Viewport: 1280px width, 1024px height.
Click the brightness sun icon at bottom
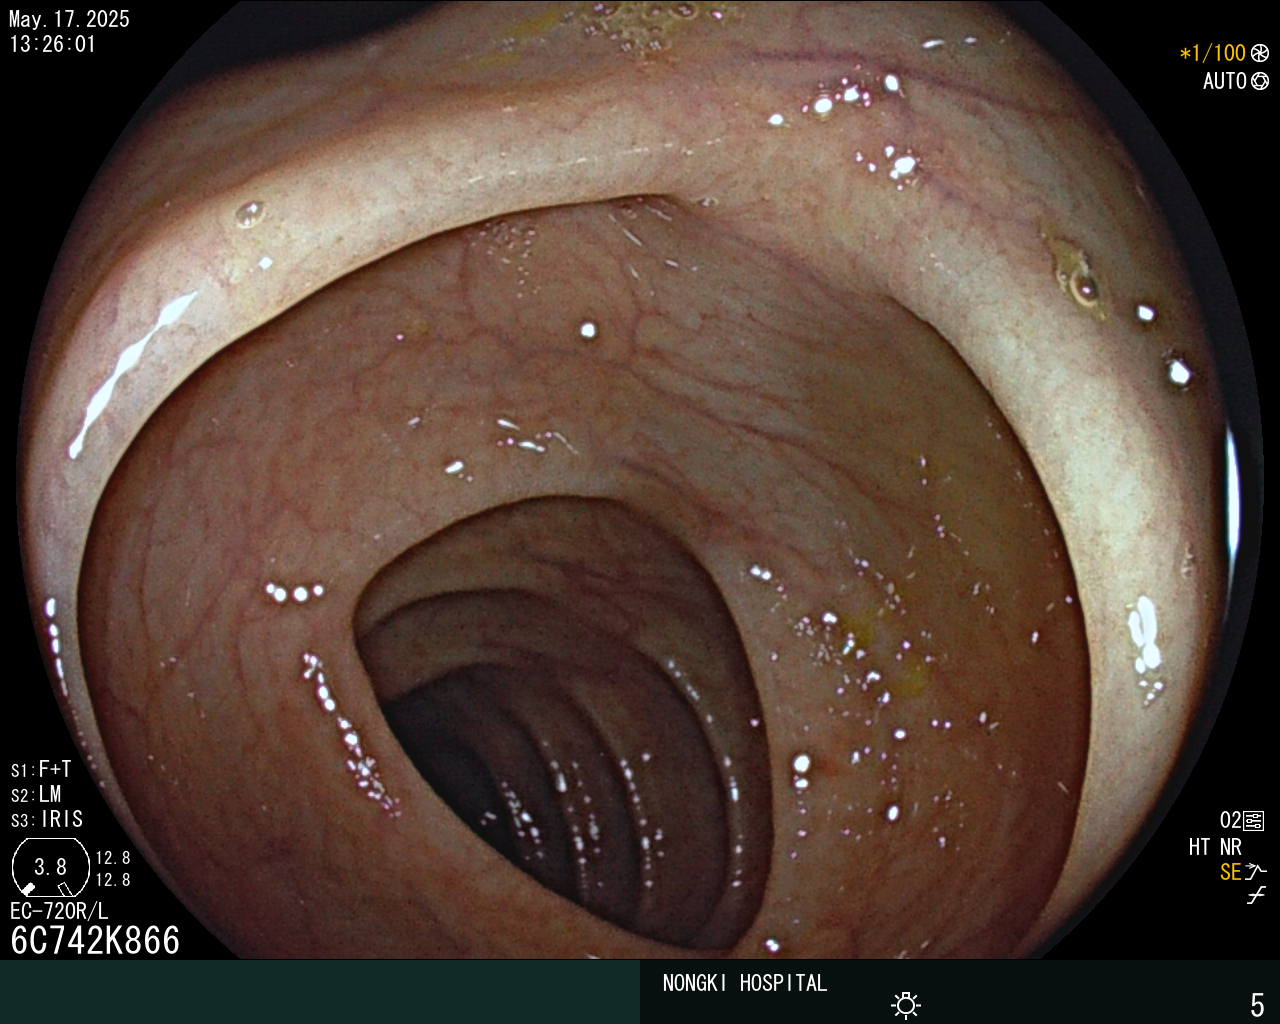click(x=906, y=1004)
